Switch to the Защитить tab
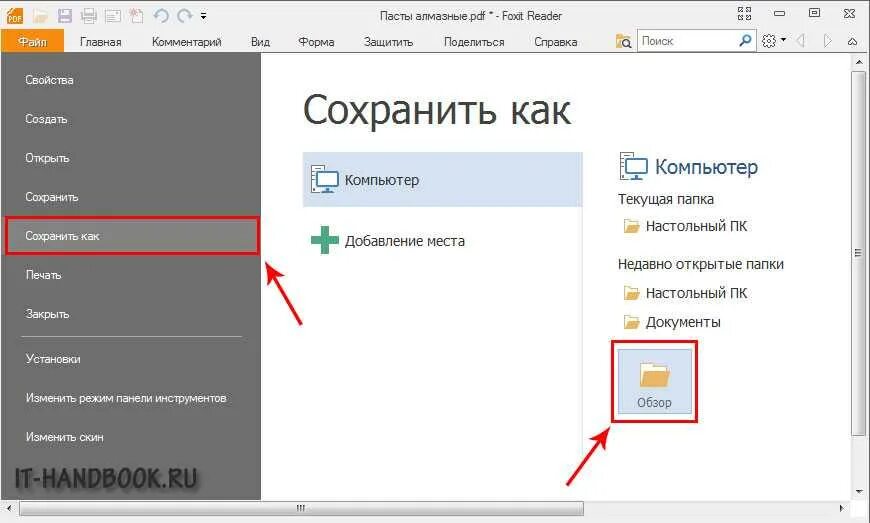870x523 pixels. 388,42
